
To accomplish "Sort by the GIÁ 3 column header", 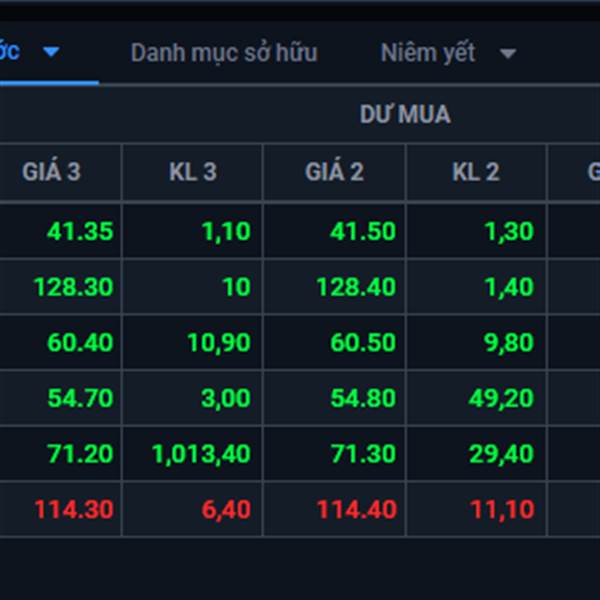I will [x=52, y=172].
